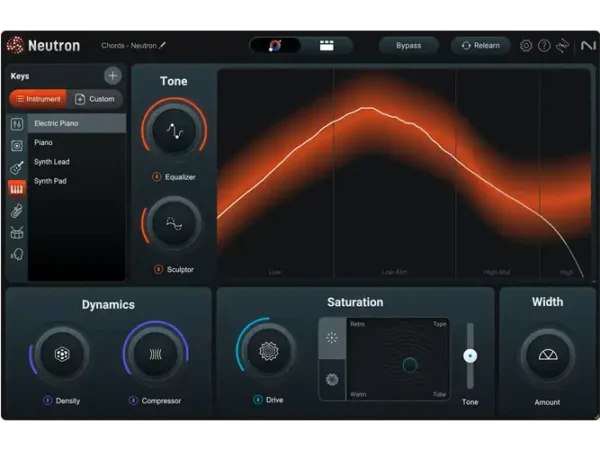Image resolution: width=600 pixels, height=450 pixels.
Task: Edit preset name with pencil icon
Action: (163, 46)
